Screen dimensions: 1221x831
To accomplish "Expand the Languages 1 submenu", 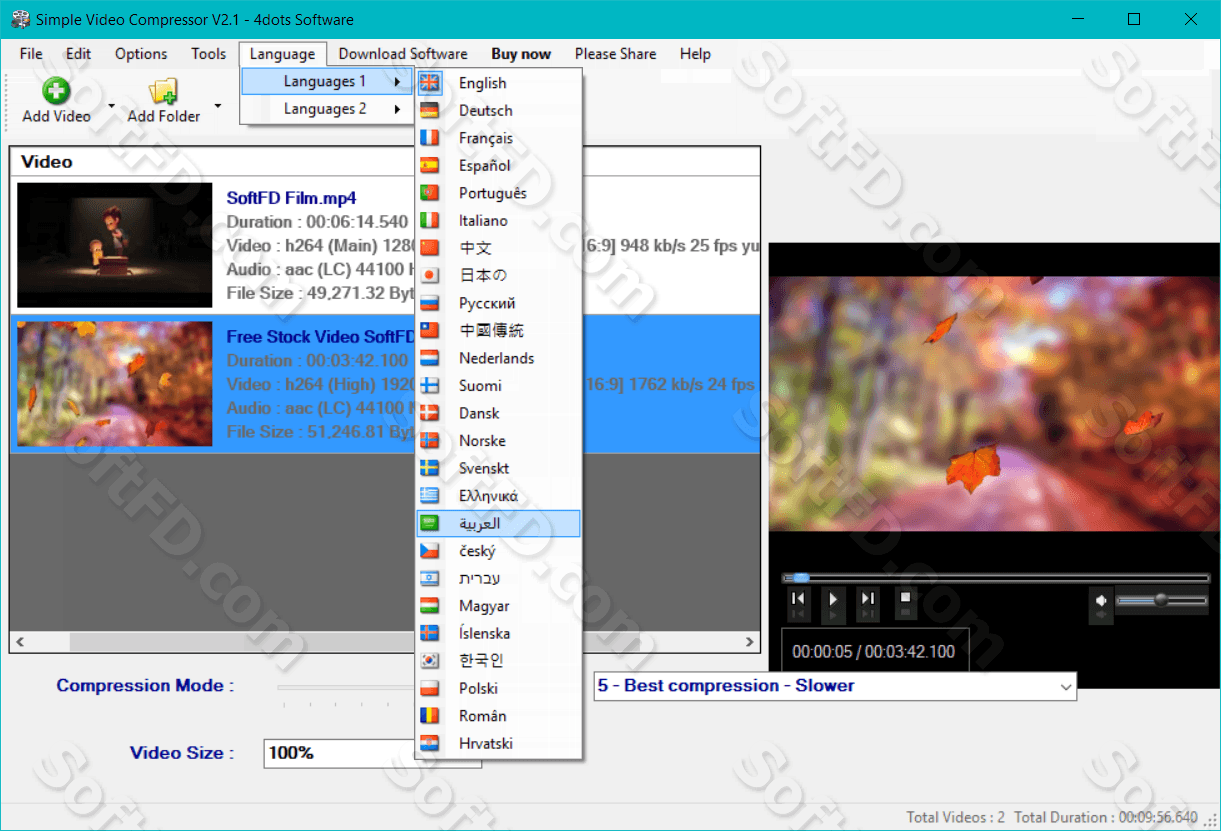I will [x=327, y=82].
